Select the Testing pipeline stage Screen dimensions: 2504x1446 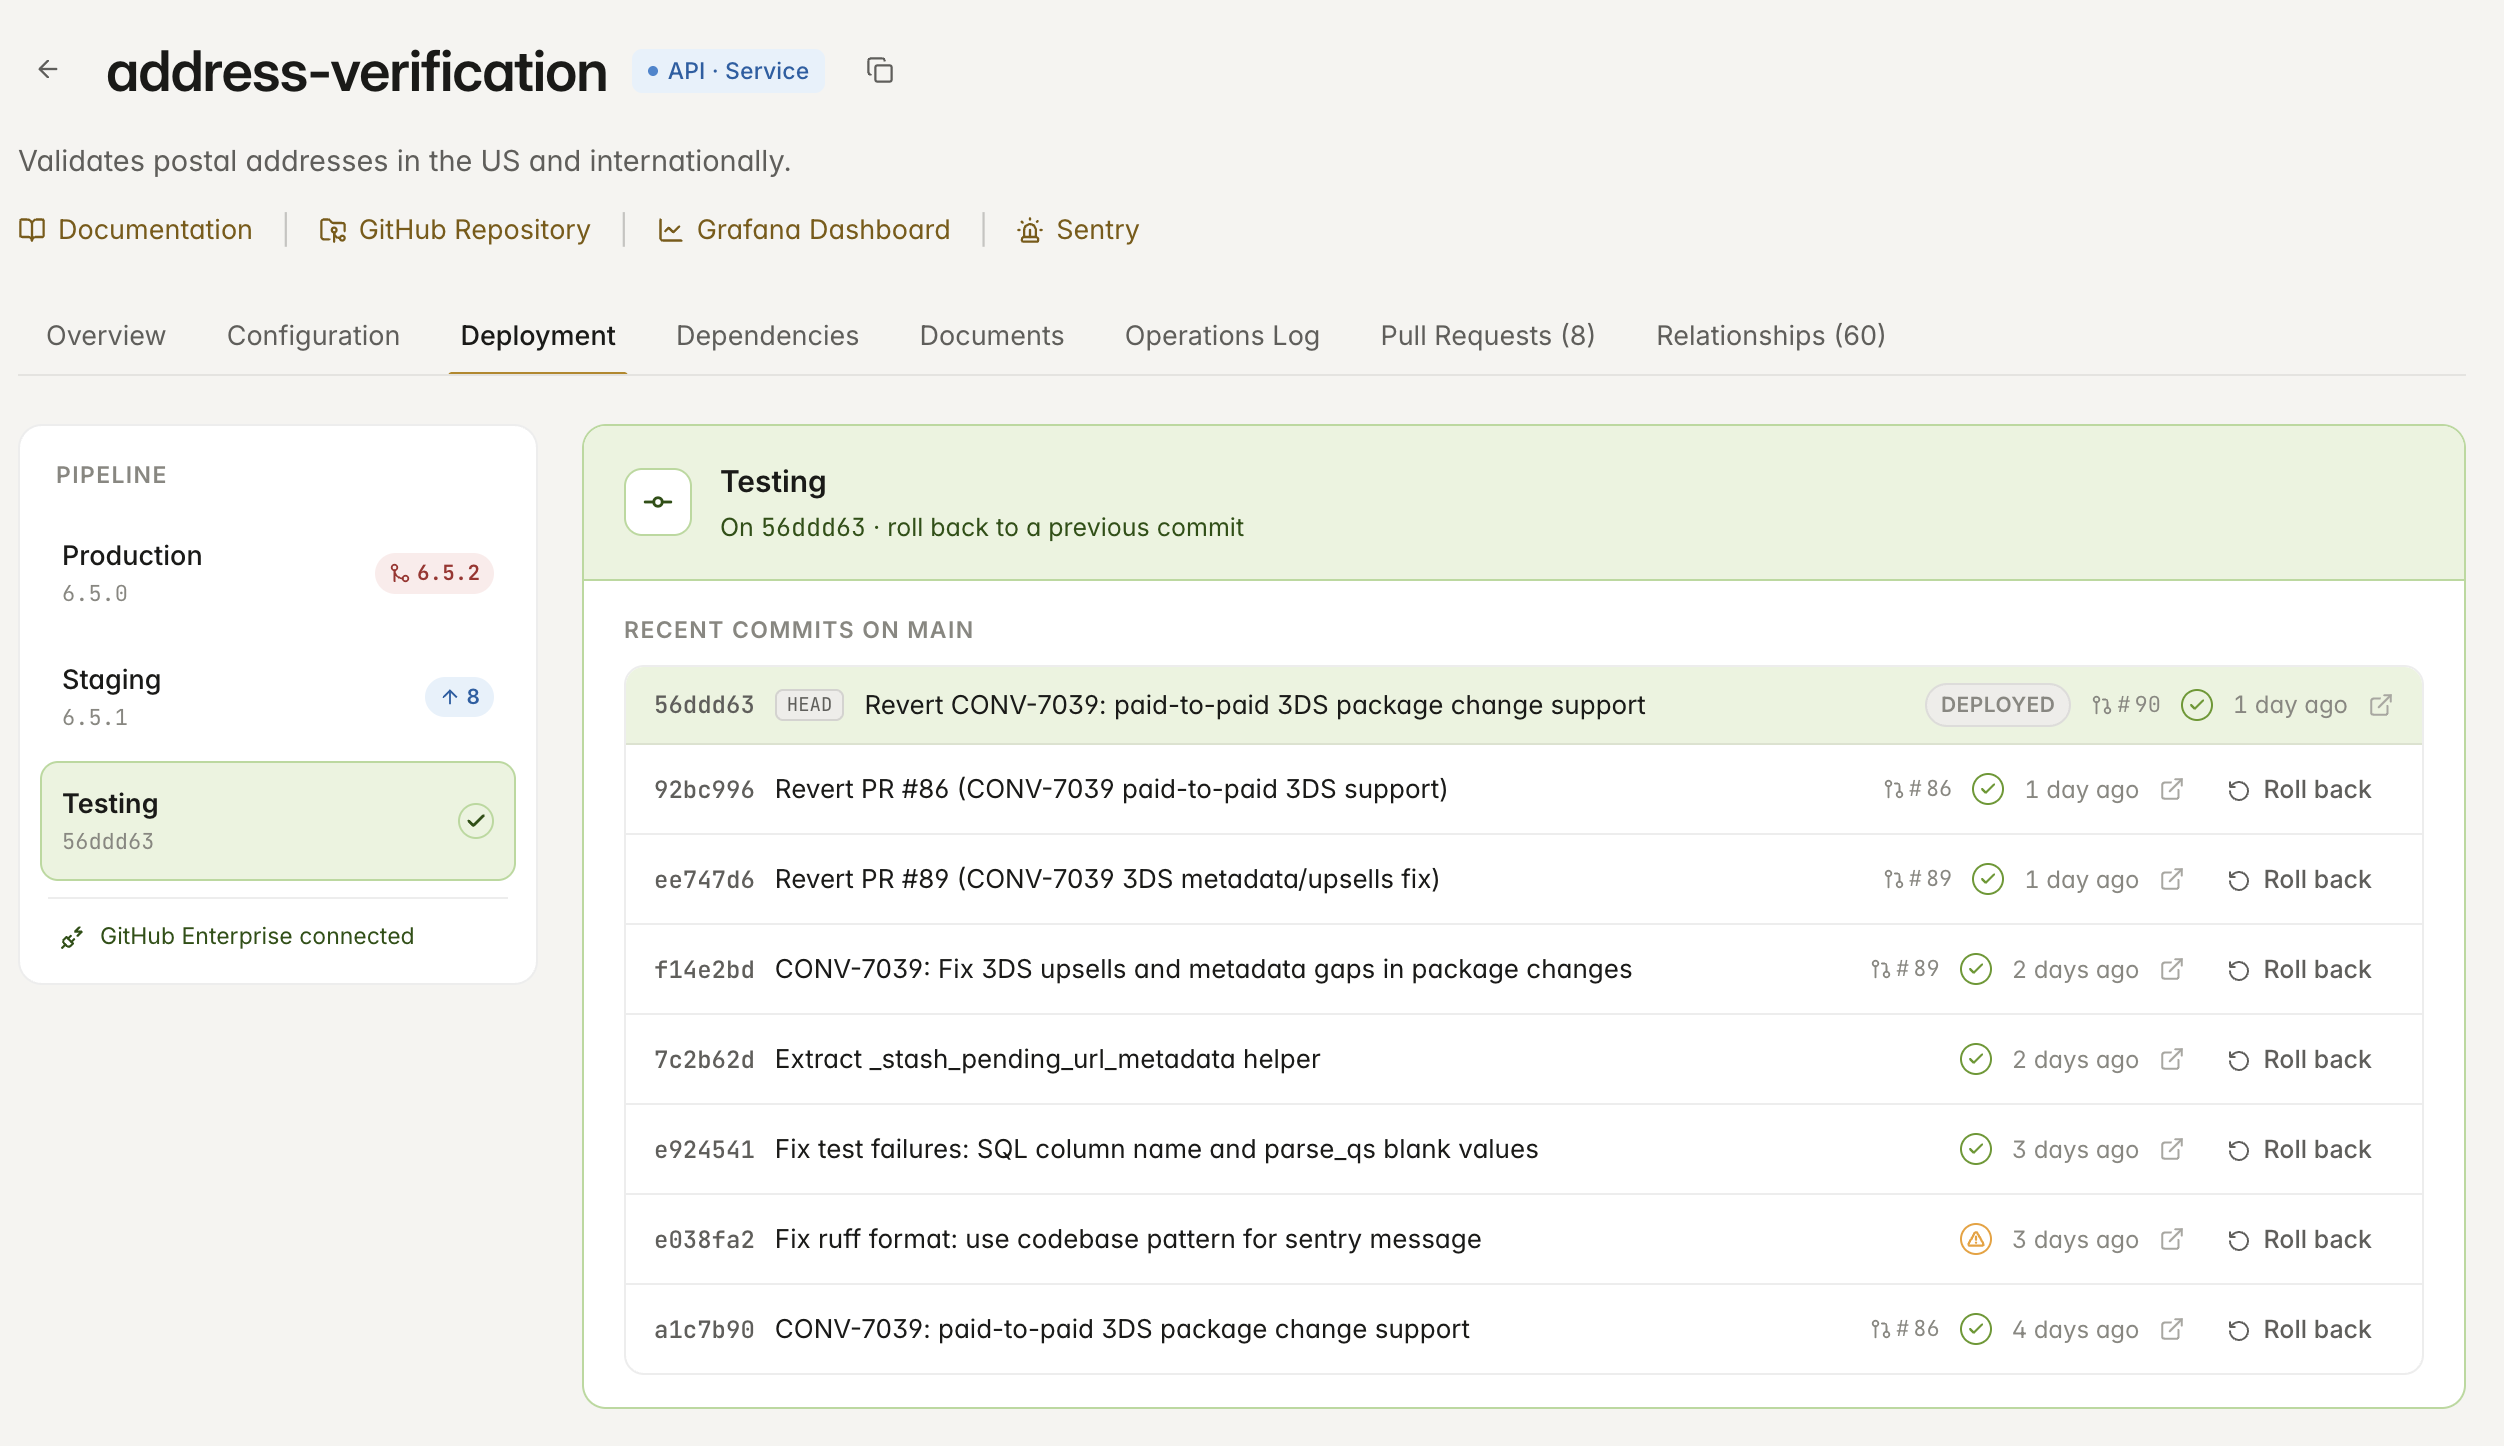[278, 821]
